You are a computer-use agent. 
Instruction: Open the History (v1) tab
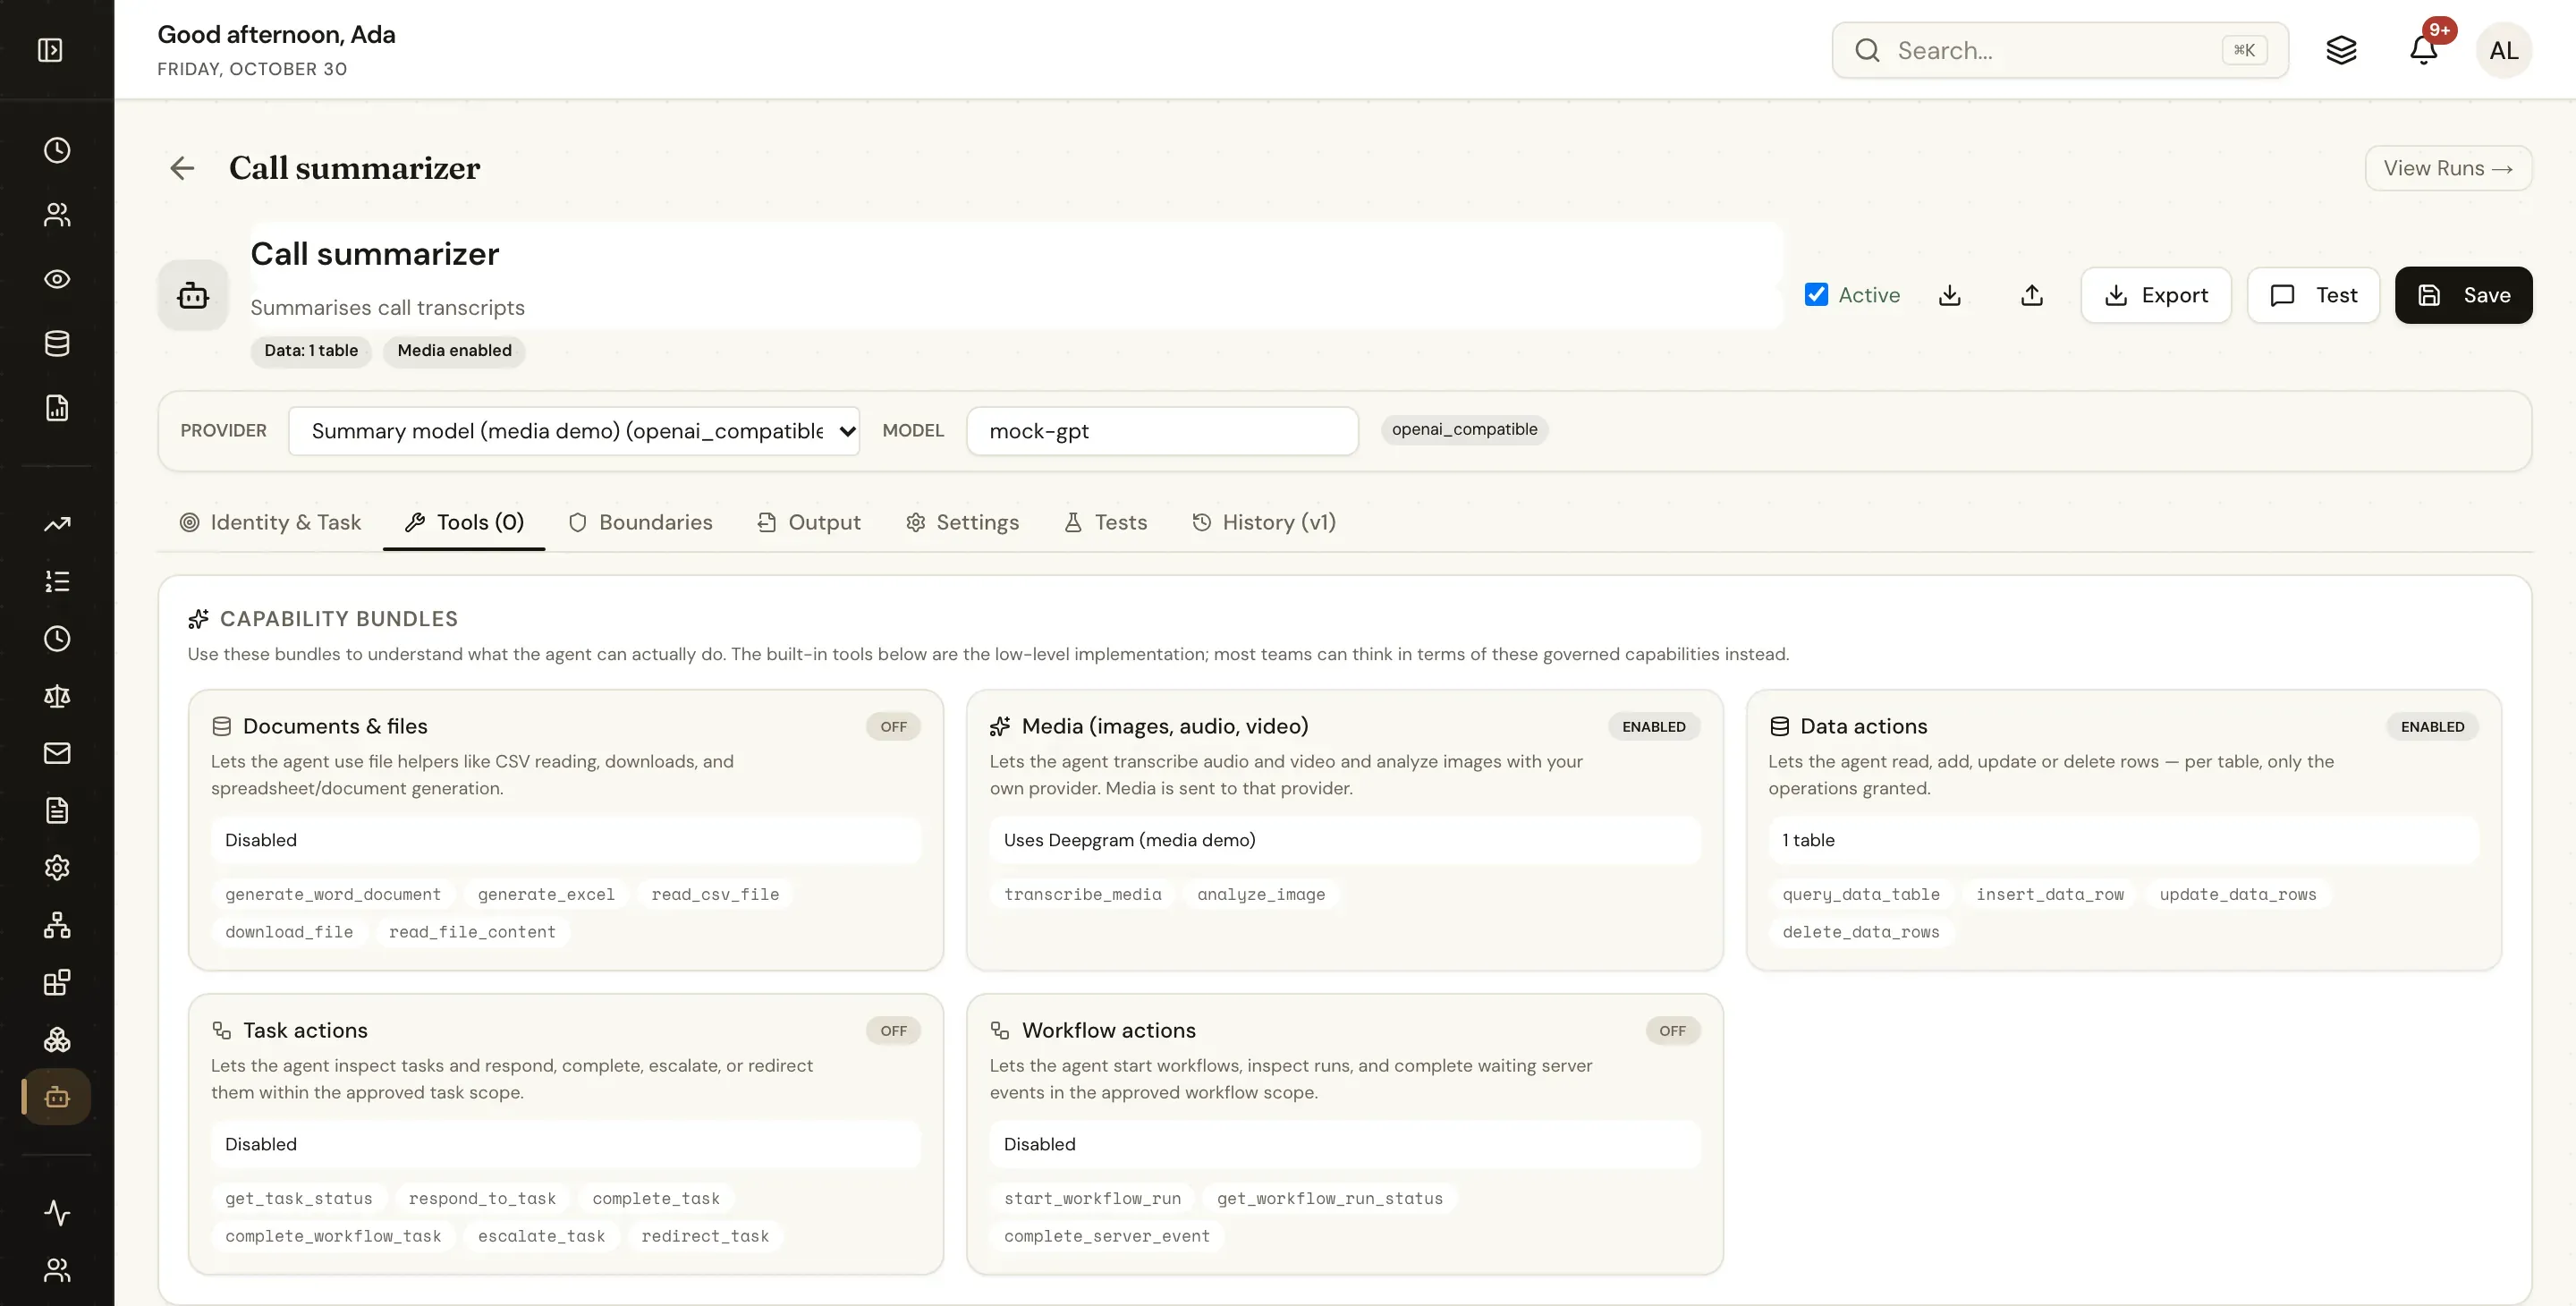[x=1264, y=522]
